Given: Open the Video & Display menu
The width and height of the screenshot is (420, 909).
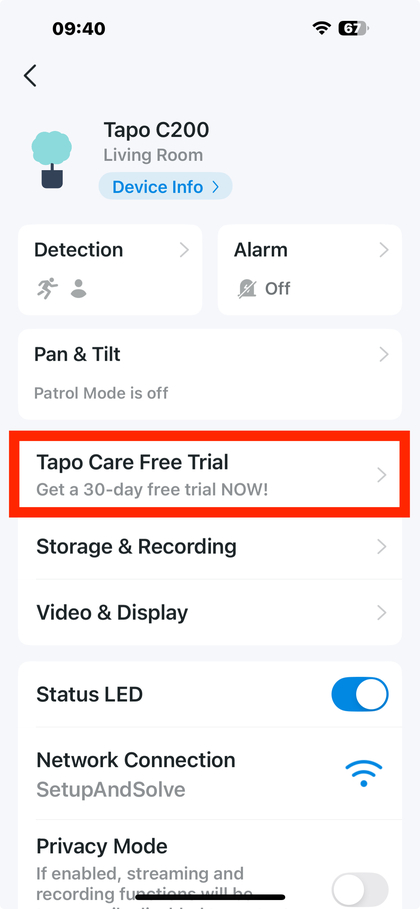Looking at the screenshot, I should point(210,613).
